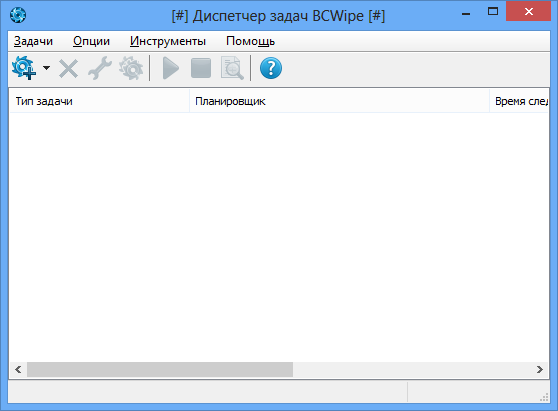Open the Помощь menu
Viewport: 558px width, 411px height.
point(251,41)
